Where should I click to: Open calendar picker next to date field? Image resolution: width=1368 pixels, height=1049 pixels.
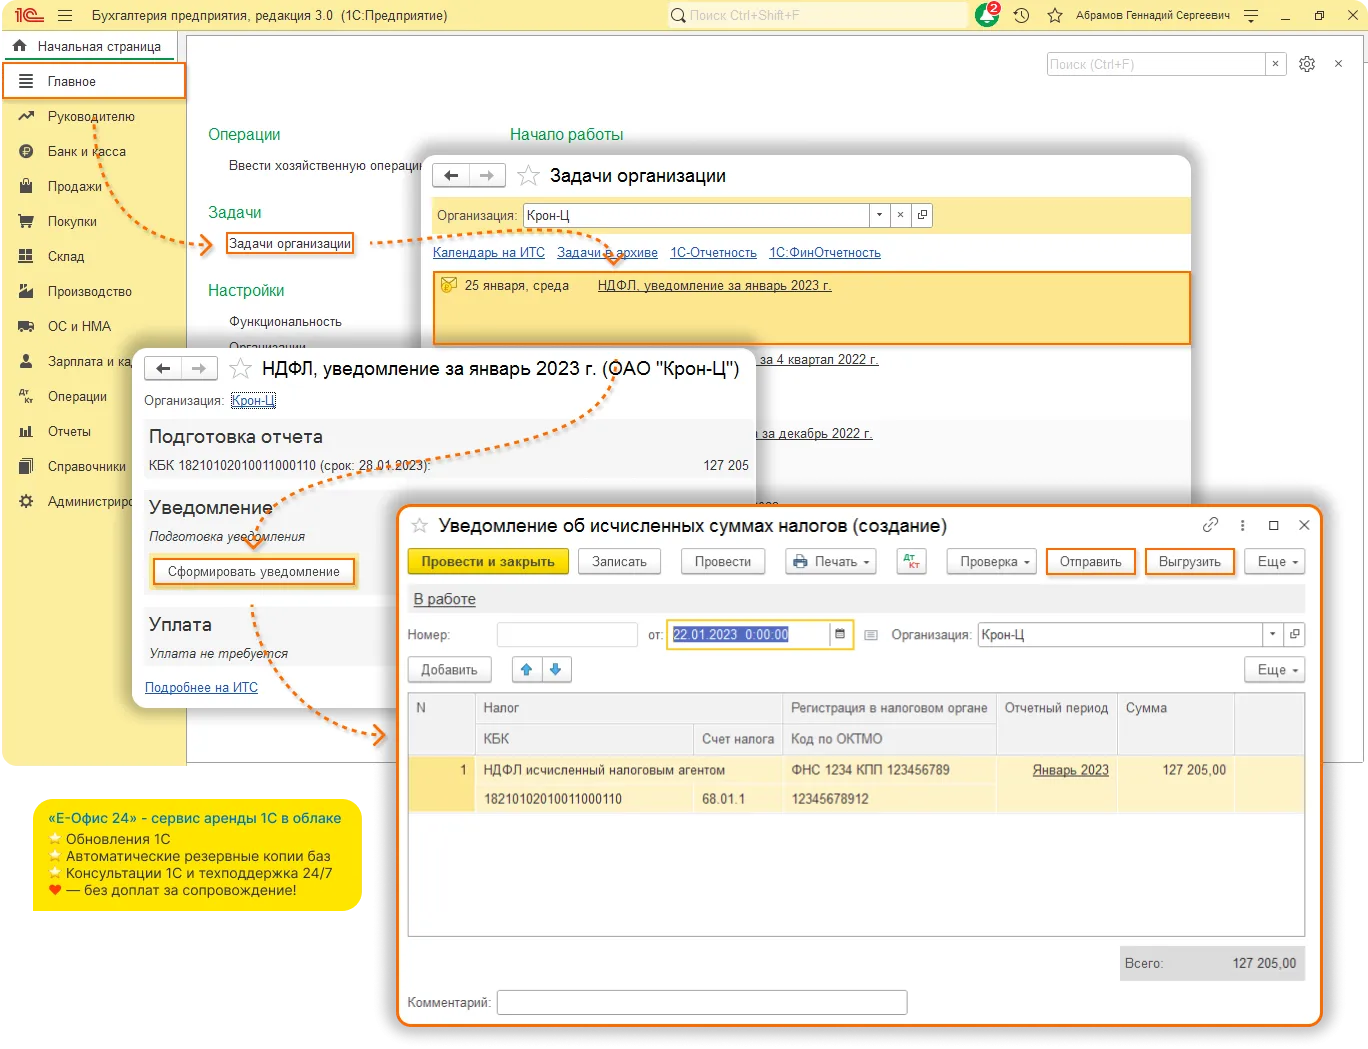click(x=840, y=635)
